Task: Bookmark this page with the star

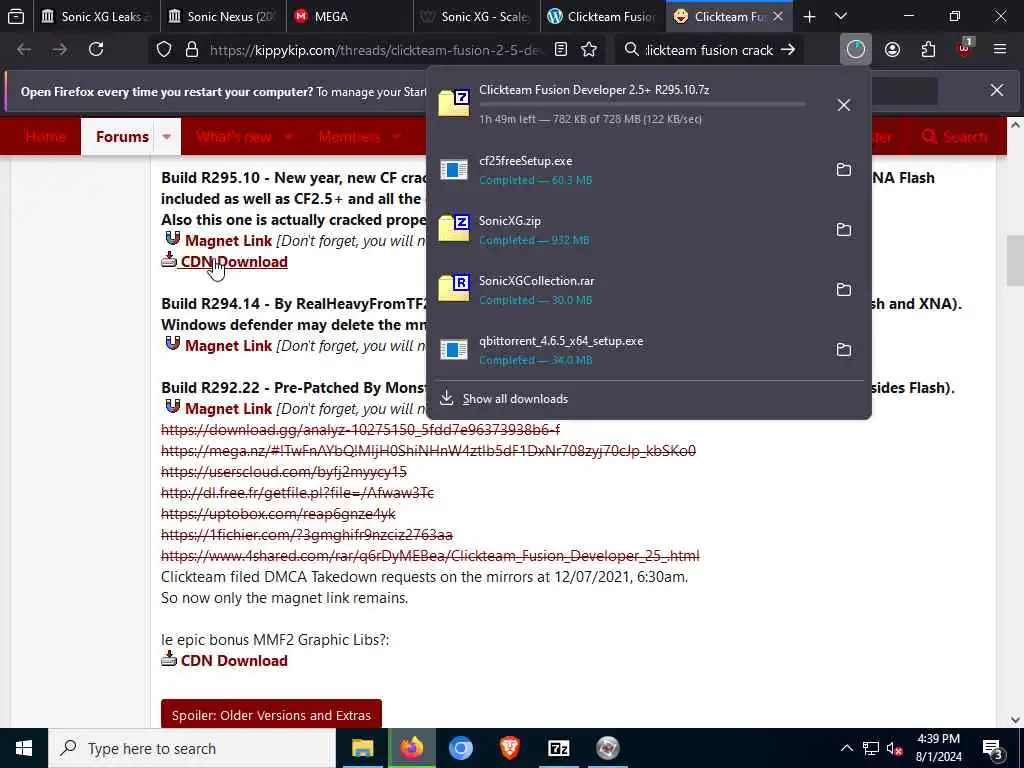Action: 589,50
